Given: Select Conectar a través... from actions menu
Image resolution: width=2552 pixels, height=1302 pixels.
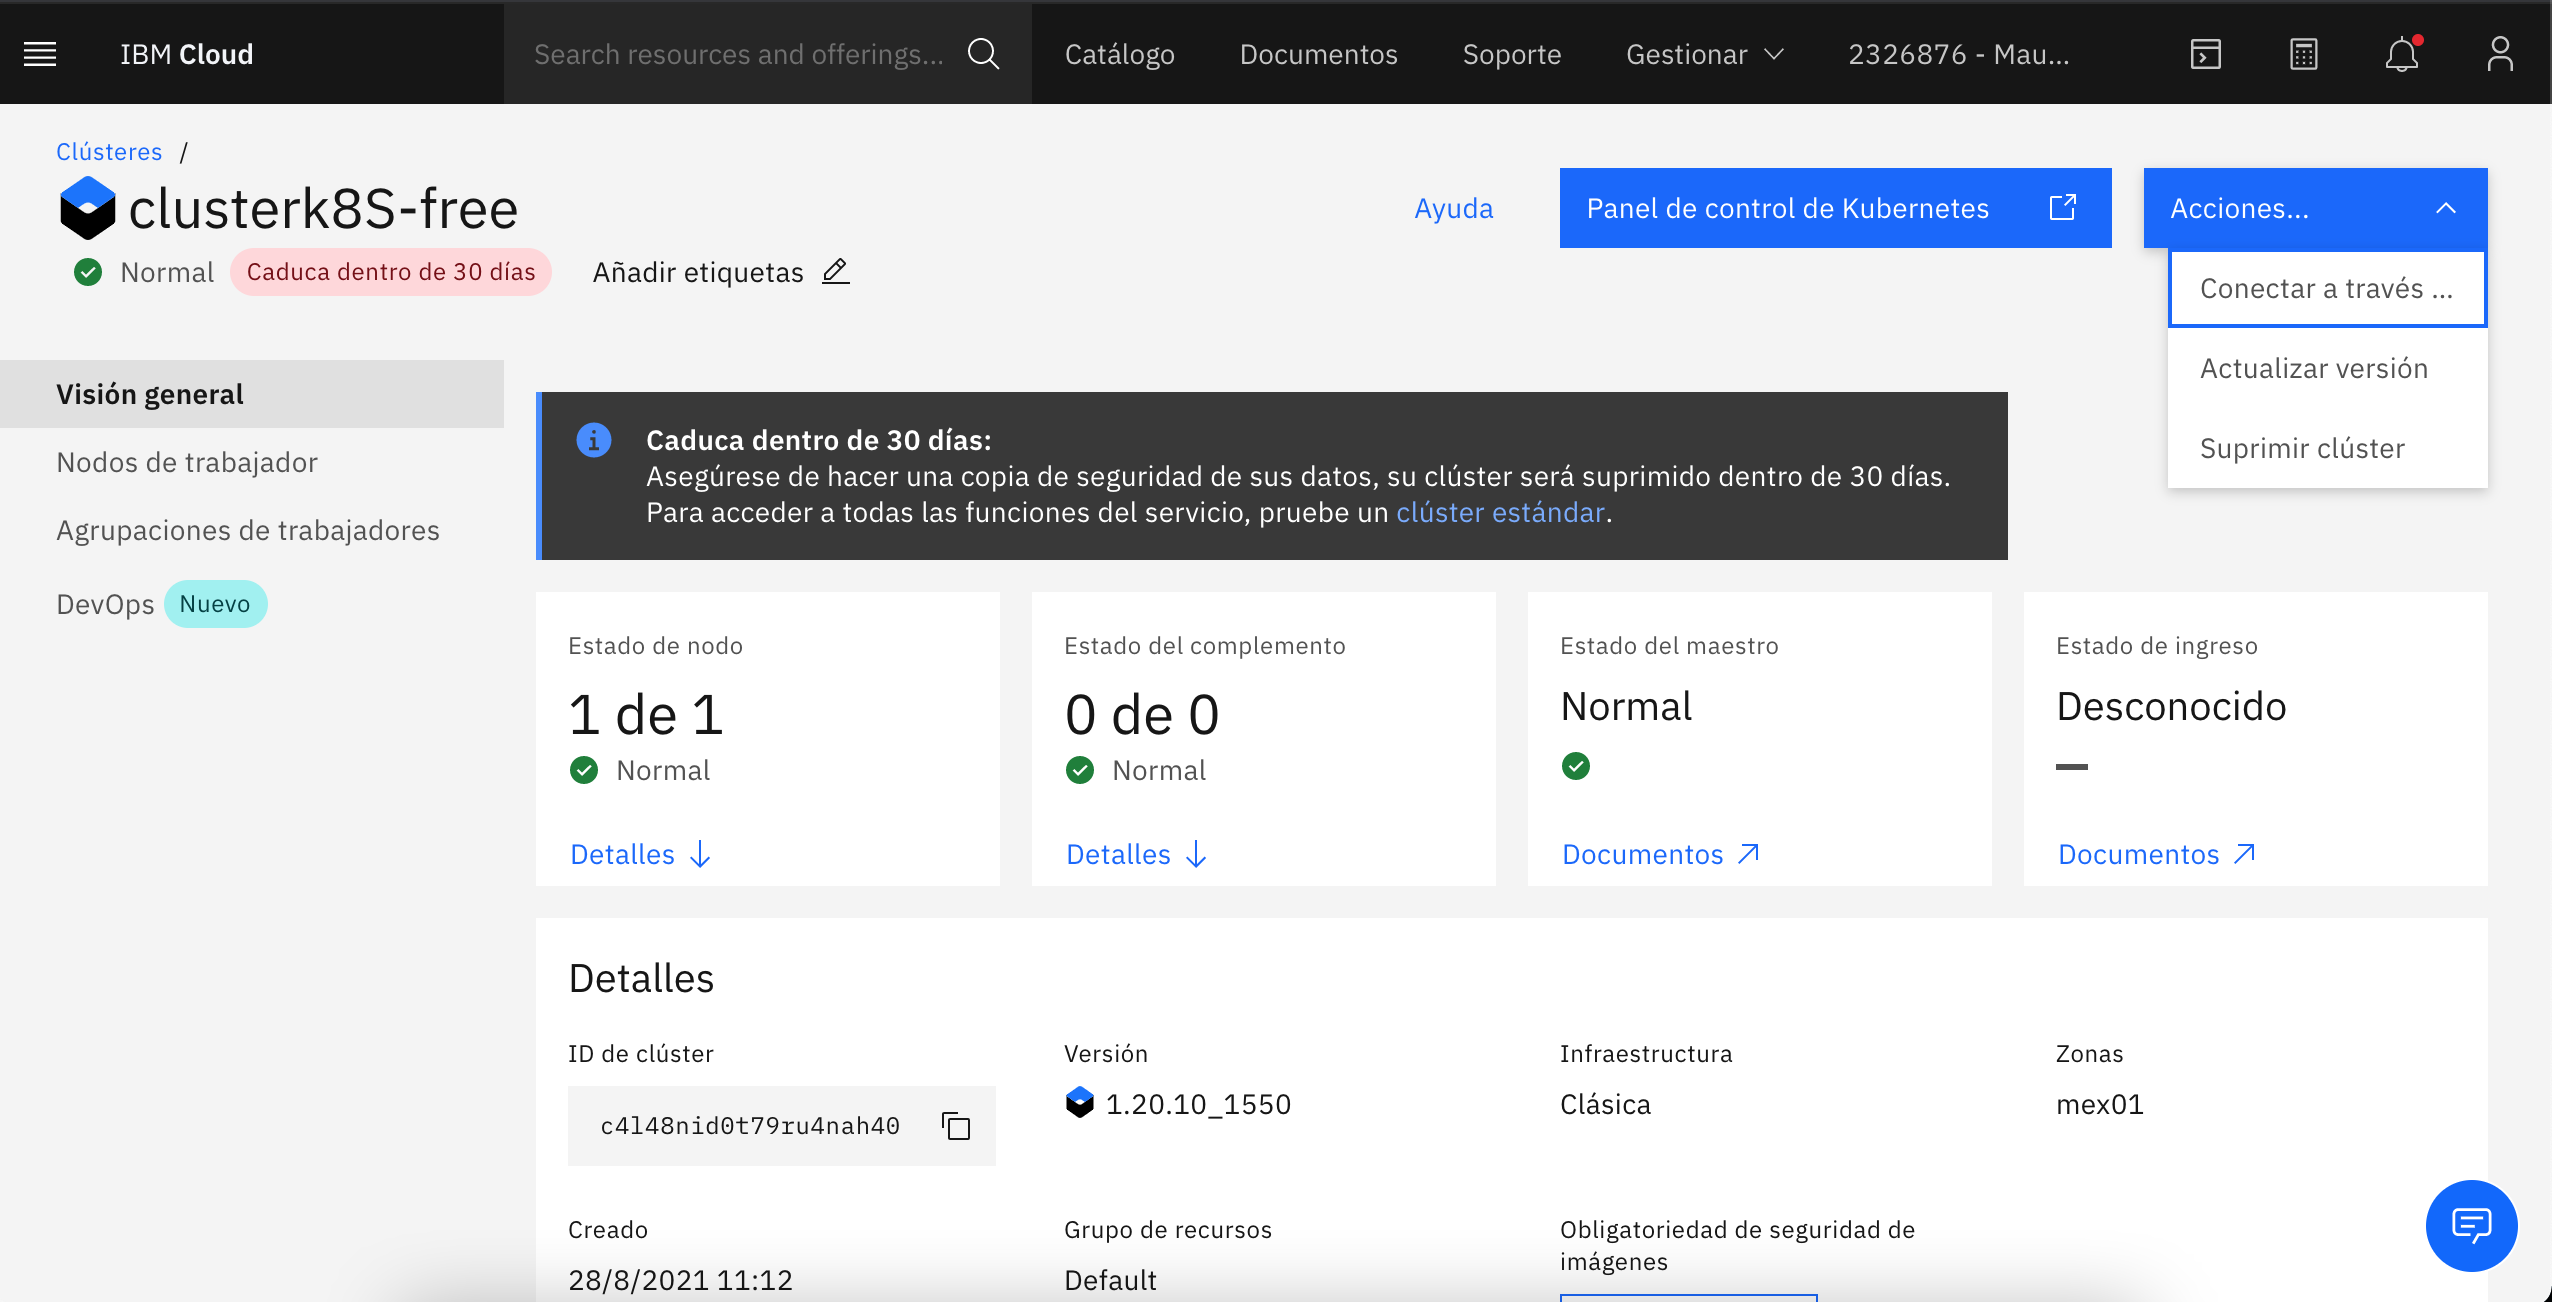Looking at the screenshot, I should click(2327, 288).
